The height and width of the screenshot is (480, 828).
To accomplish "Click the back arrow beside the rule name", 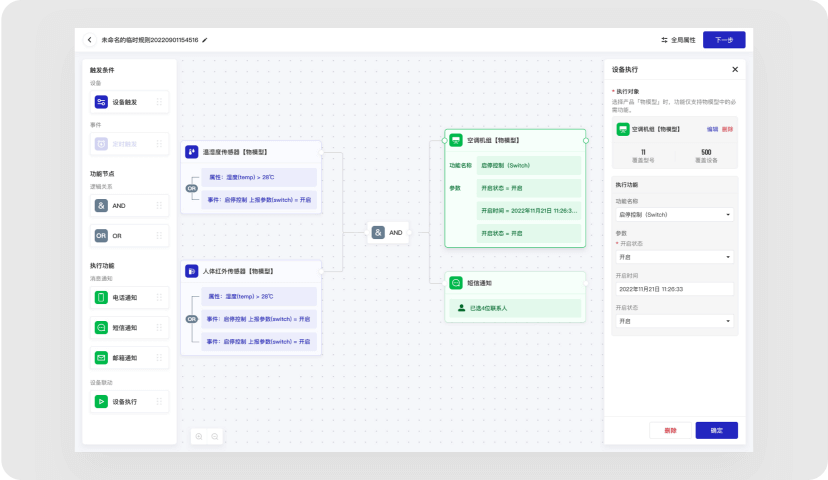I will pyautogui.click(x=89, y=40).
